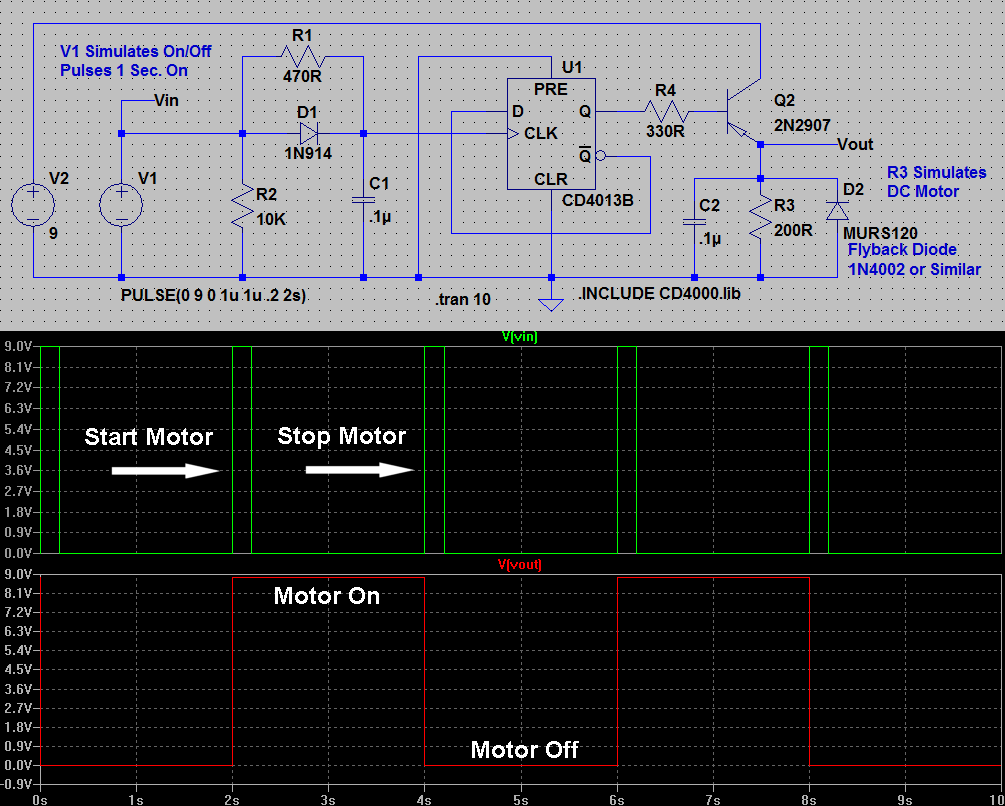The image size is (1005, 806).
Task: Click the CLK pin triangle on U1
Action: click(x=512, y=133)
